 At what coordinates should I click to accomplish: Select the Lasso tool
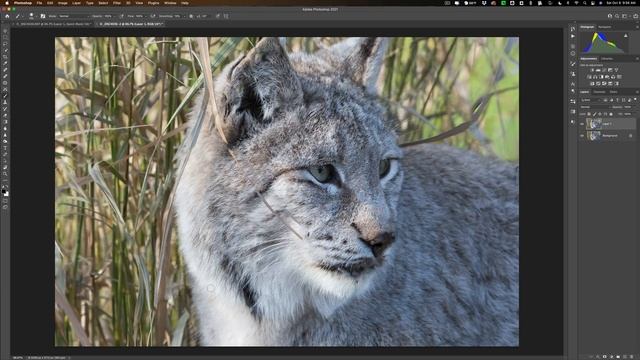coord(5,44)
